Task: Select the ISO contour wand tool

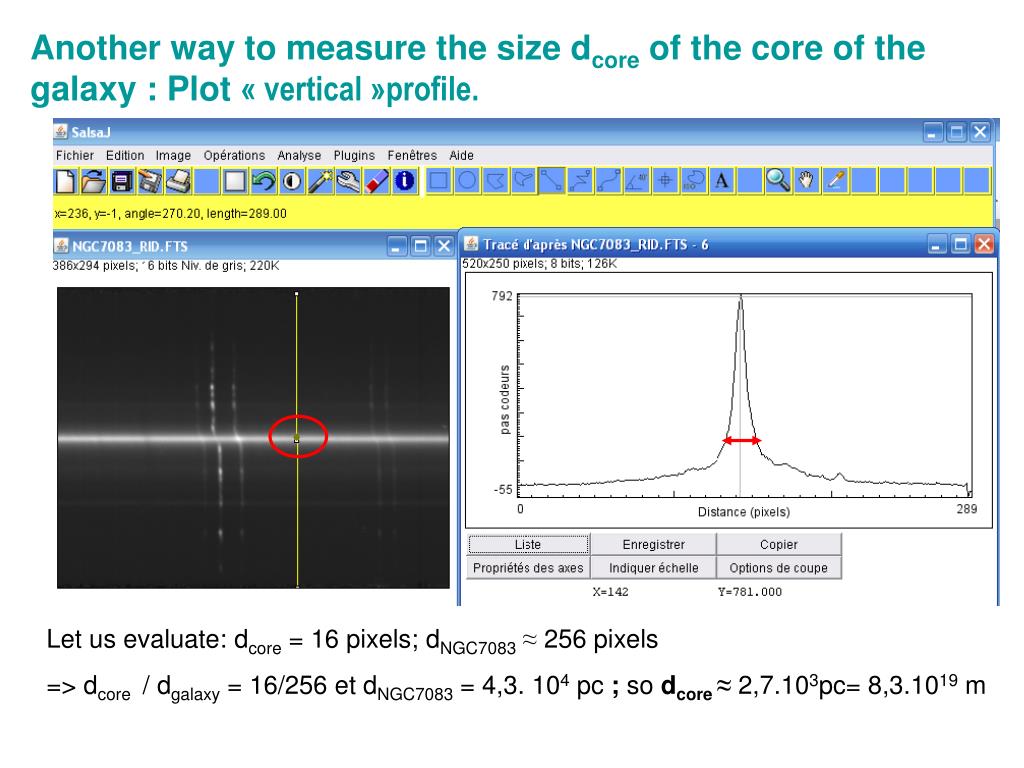Action: pyautogui.click(x=694, y=180)
